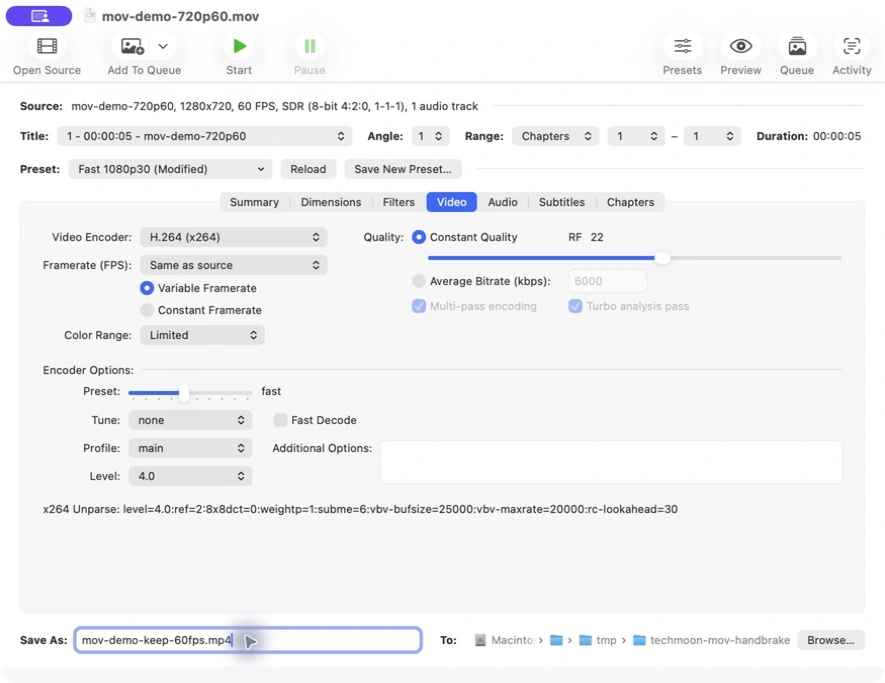Viewport: 885px width, 683px height.
Task: Click the mov-demo-720p60.mov document icon
Action: 89,15
